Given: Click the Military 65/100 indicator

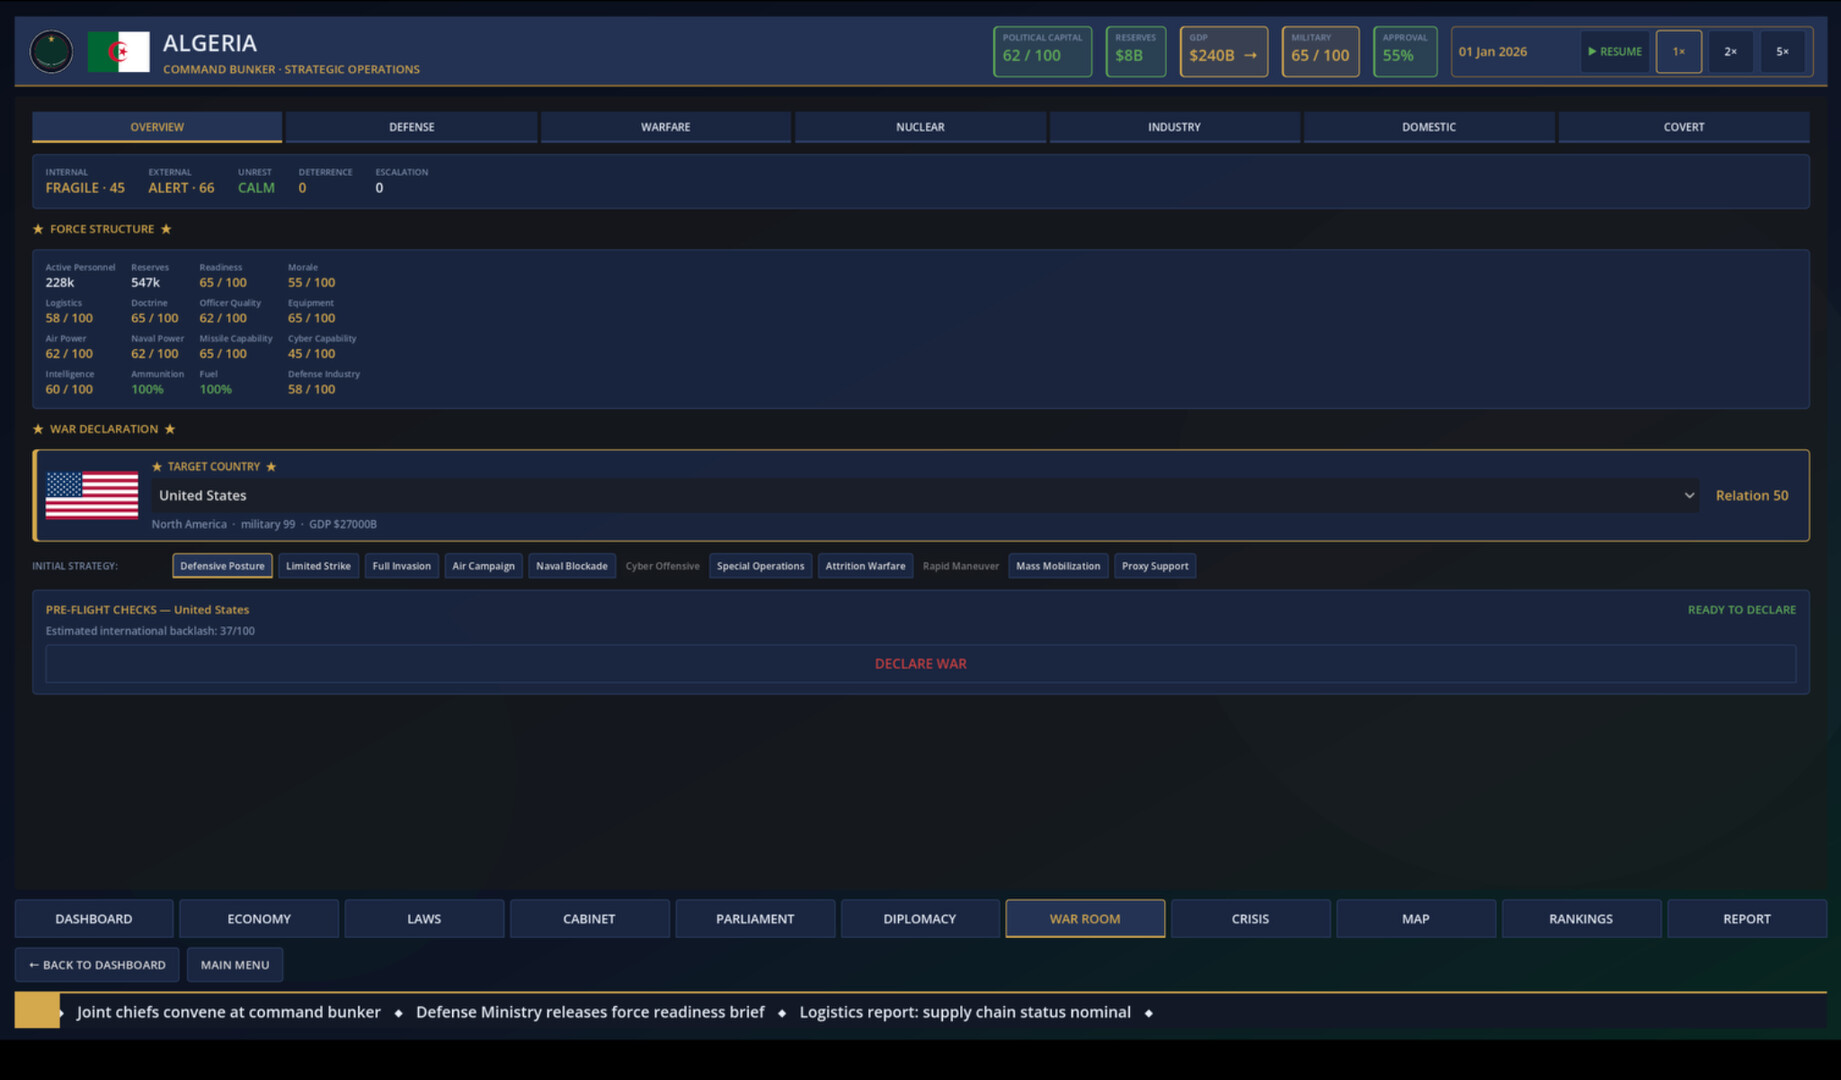Looking at the screenshot, I should [1320, 52].
